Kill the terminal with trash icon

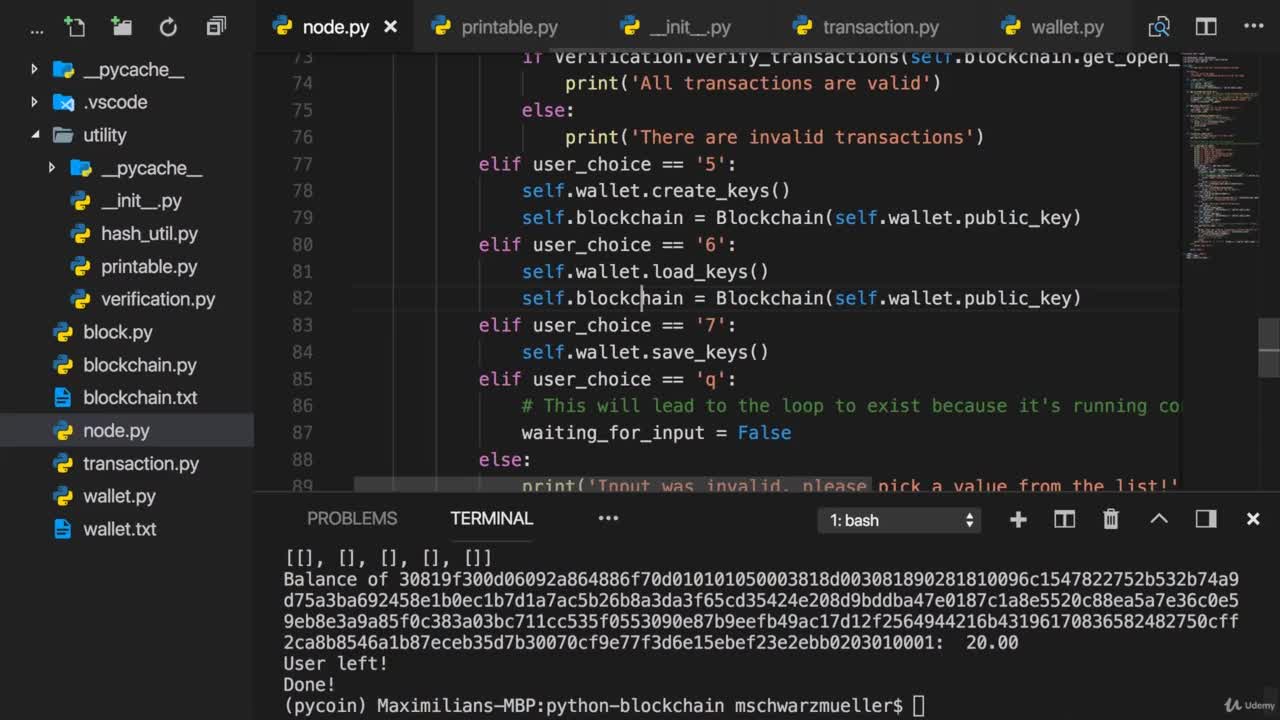(x=1111, y=519)
